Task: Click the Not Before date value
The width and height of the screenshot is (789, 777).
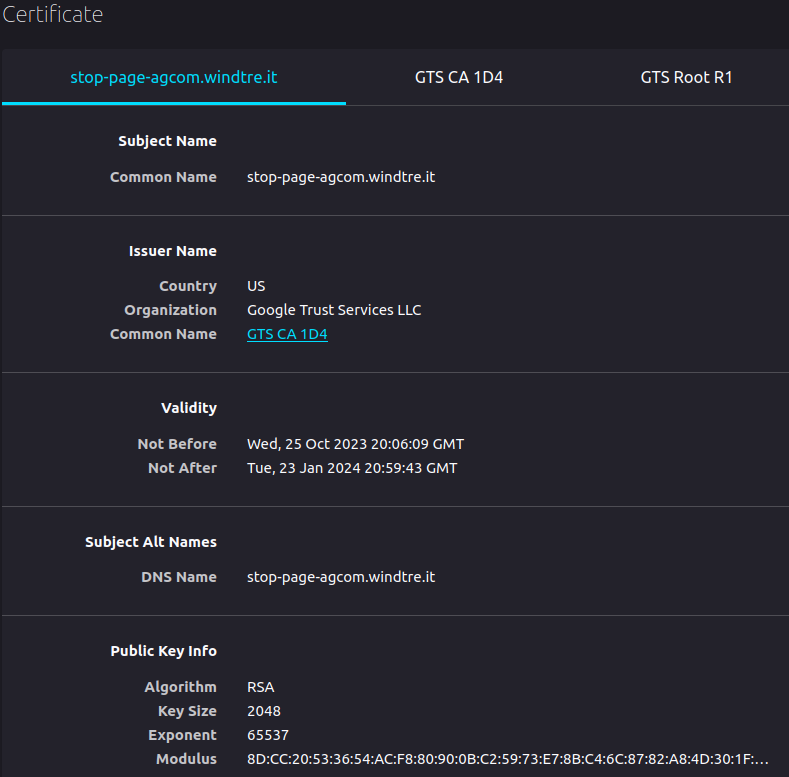Action: point(355,444)
